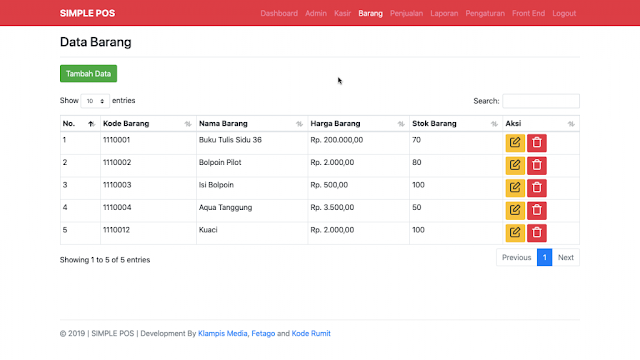This screenshot has width=640, height=360.
Task: Edit the Isi Bolpoin entry
Action: click(x=515, y=188)
